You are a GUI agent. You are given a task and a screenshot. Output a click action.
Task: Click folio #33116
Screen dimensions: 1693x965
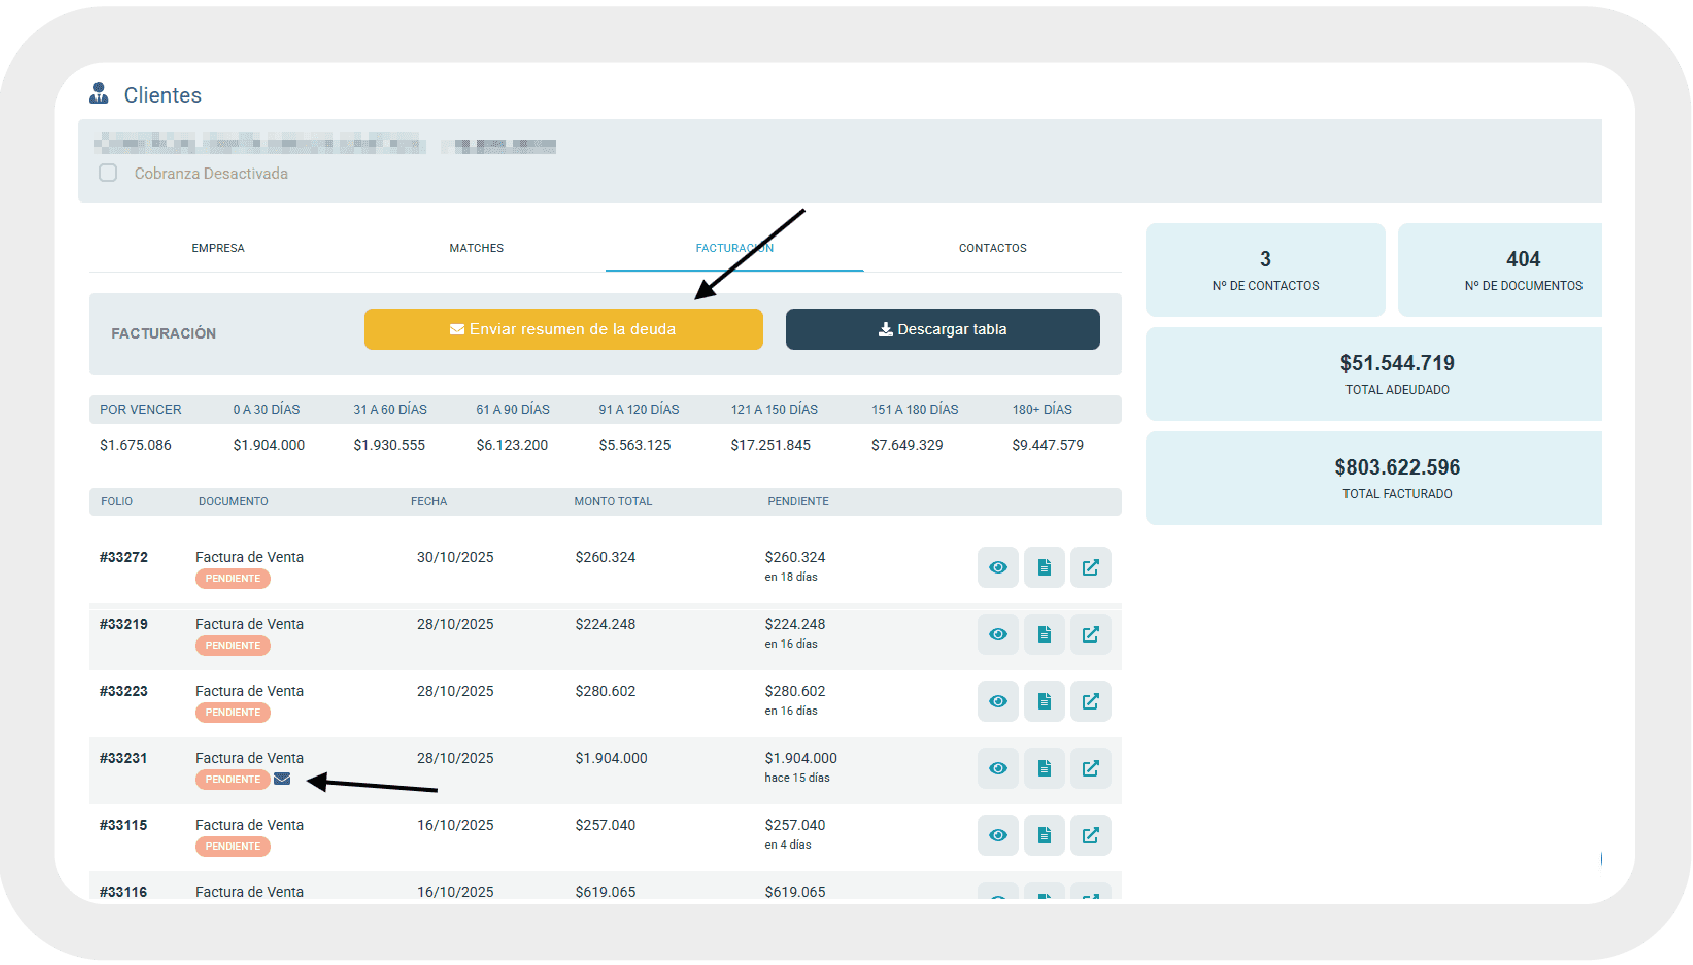124,892
